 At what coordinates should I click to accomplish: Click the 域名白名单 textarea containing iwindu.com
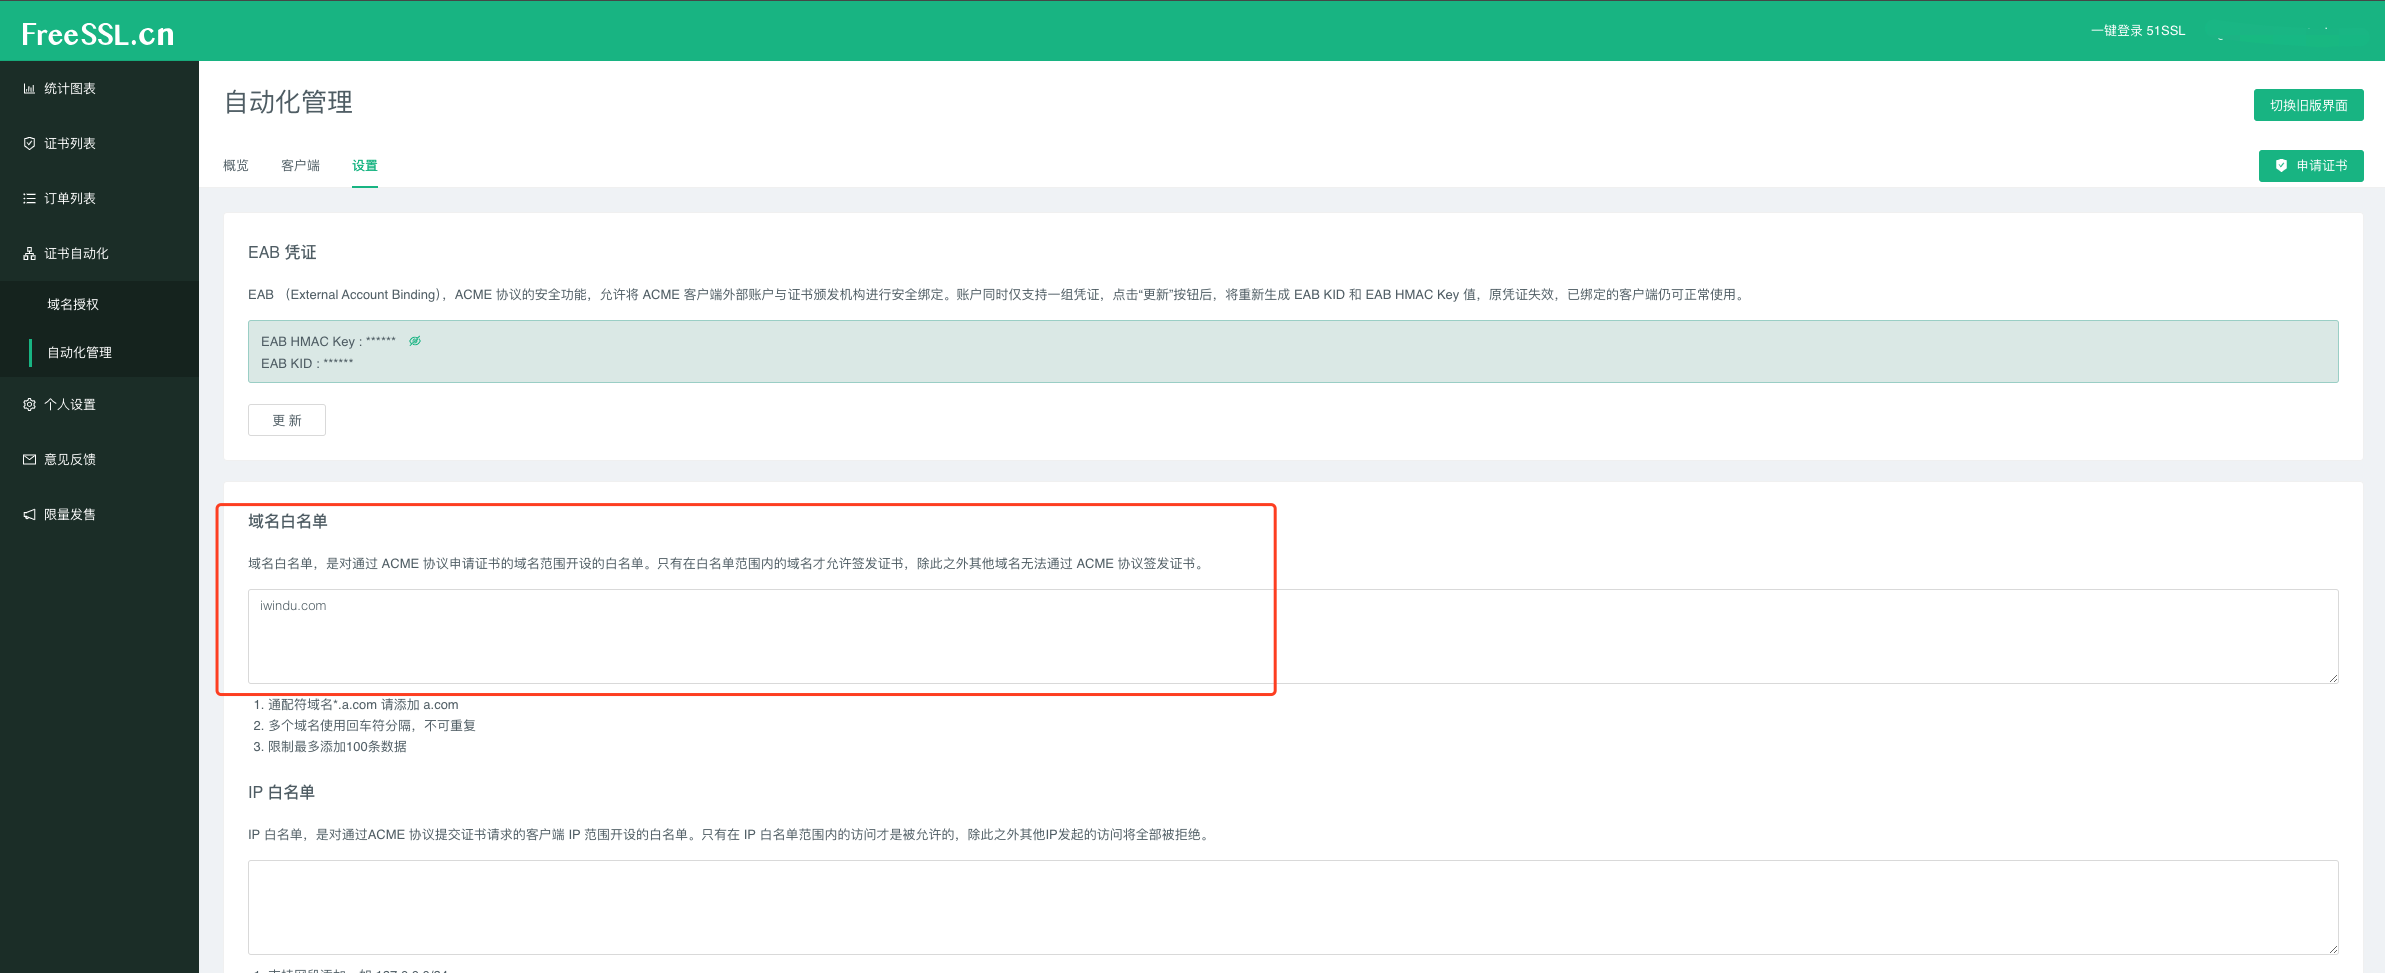pyautogui.click(x=1293, y=637)
